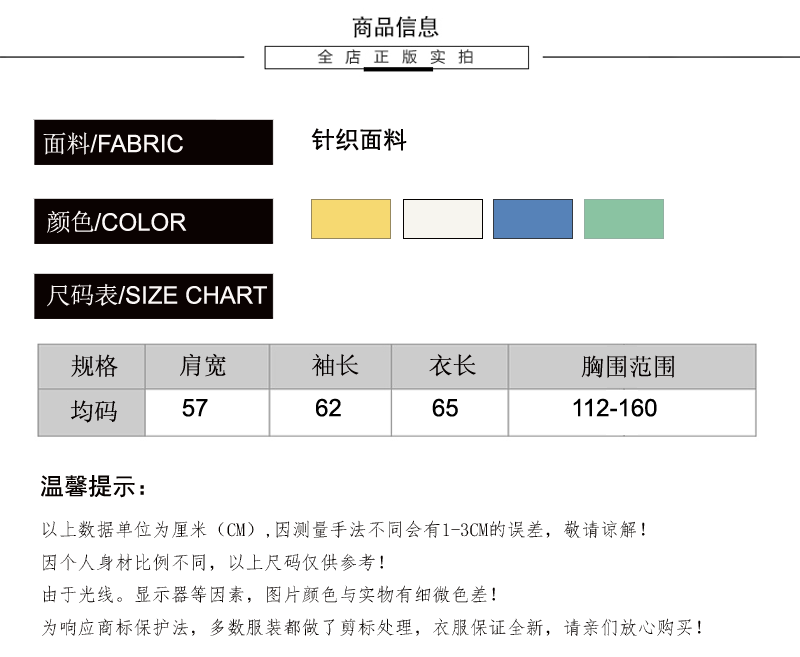Select the 尺码表/SIZE CHART label

click(153, 296)
